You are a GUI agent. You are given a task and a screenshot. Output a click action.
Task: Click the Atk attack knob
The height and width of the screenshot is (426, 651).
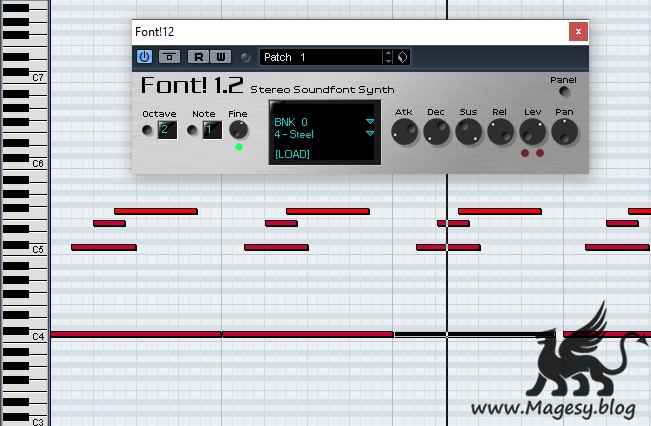click(x=404, y=131)
